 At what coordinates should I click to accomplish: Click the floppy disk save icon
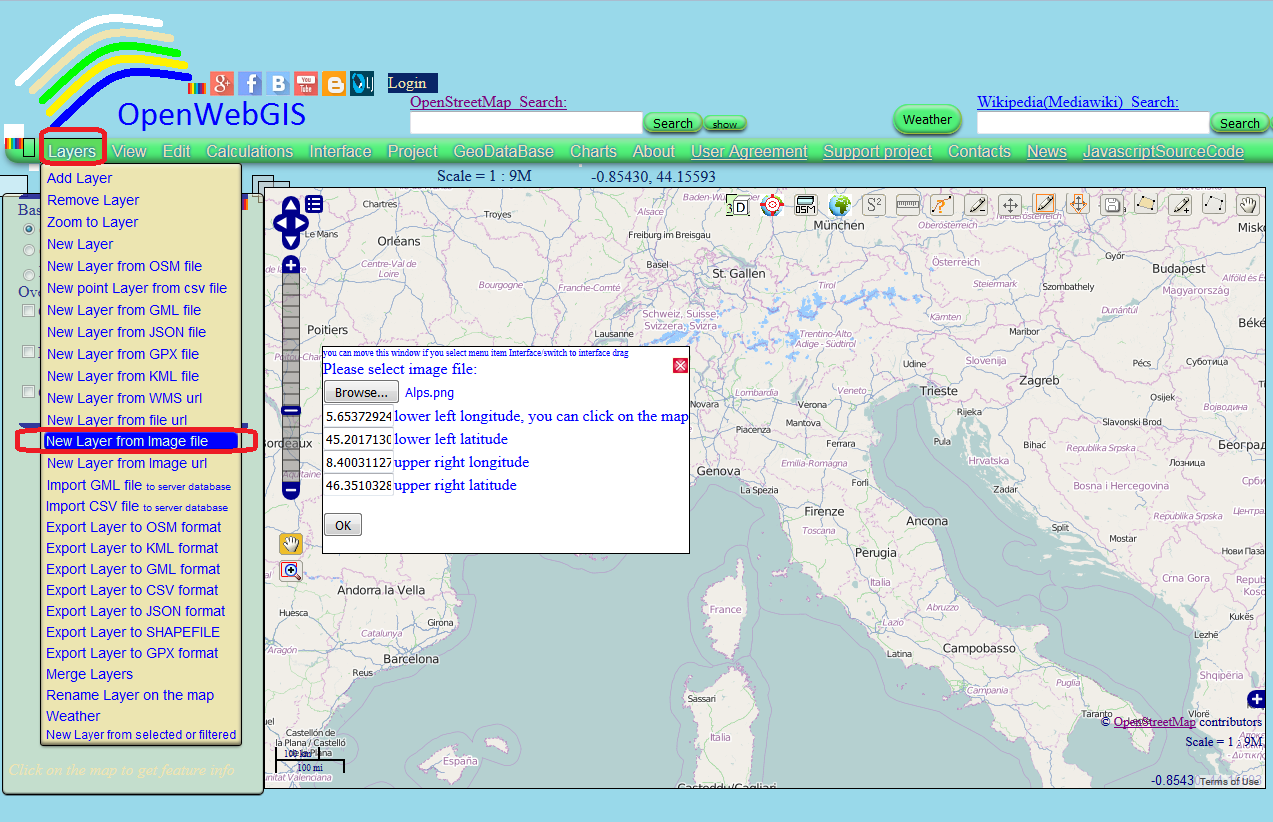point(1112,205)
